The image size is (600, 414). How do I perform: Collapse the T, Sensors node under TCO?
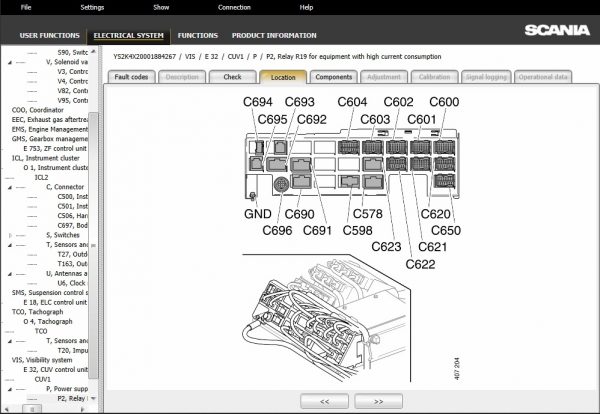[10, 341]
